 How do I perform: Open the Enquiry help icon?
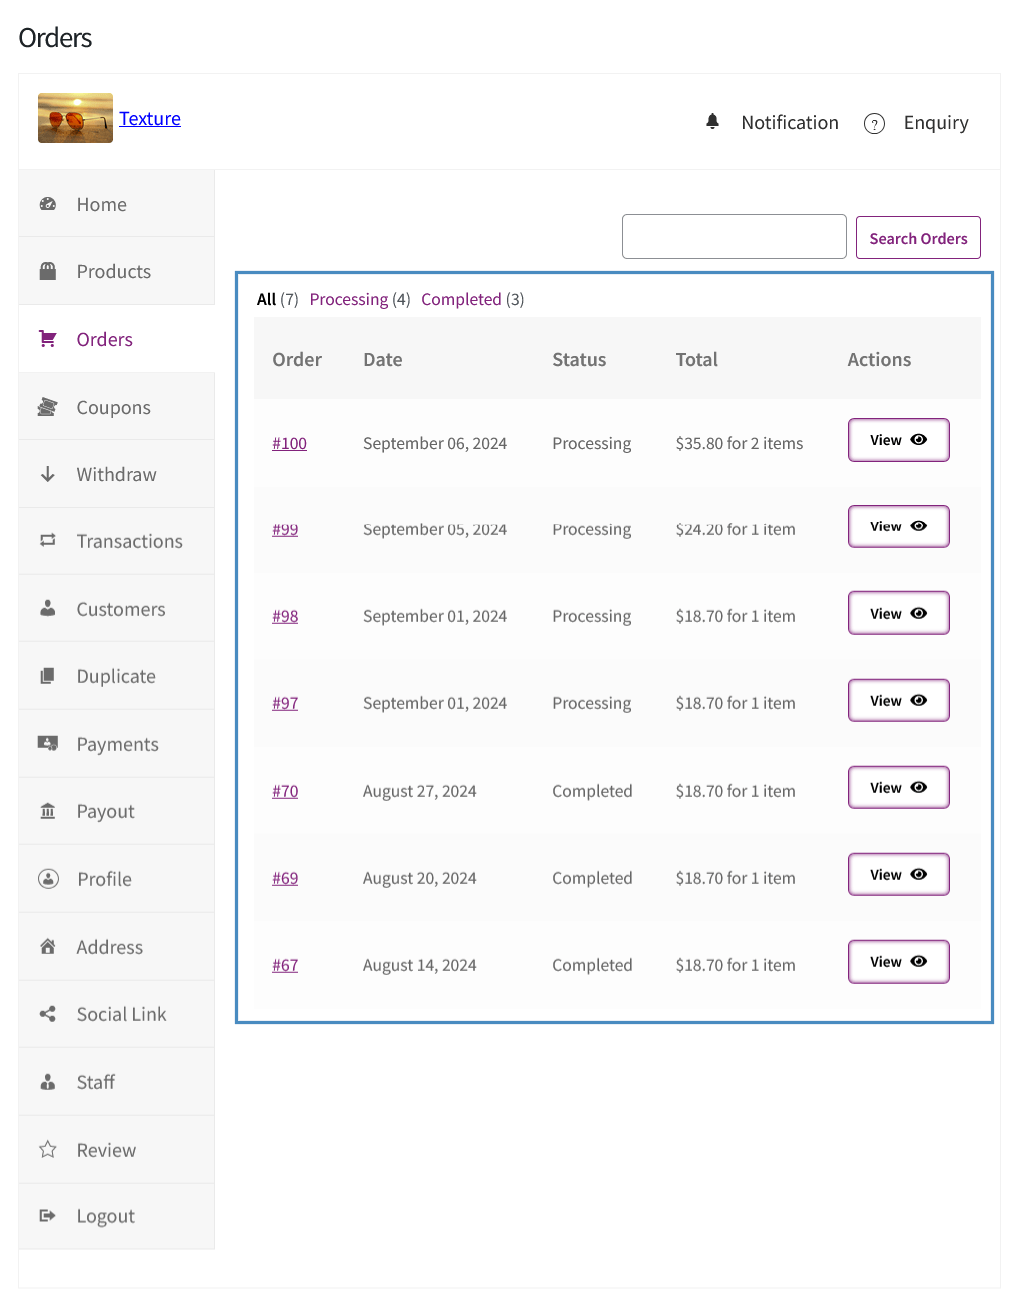point(874,123)
